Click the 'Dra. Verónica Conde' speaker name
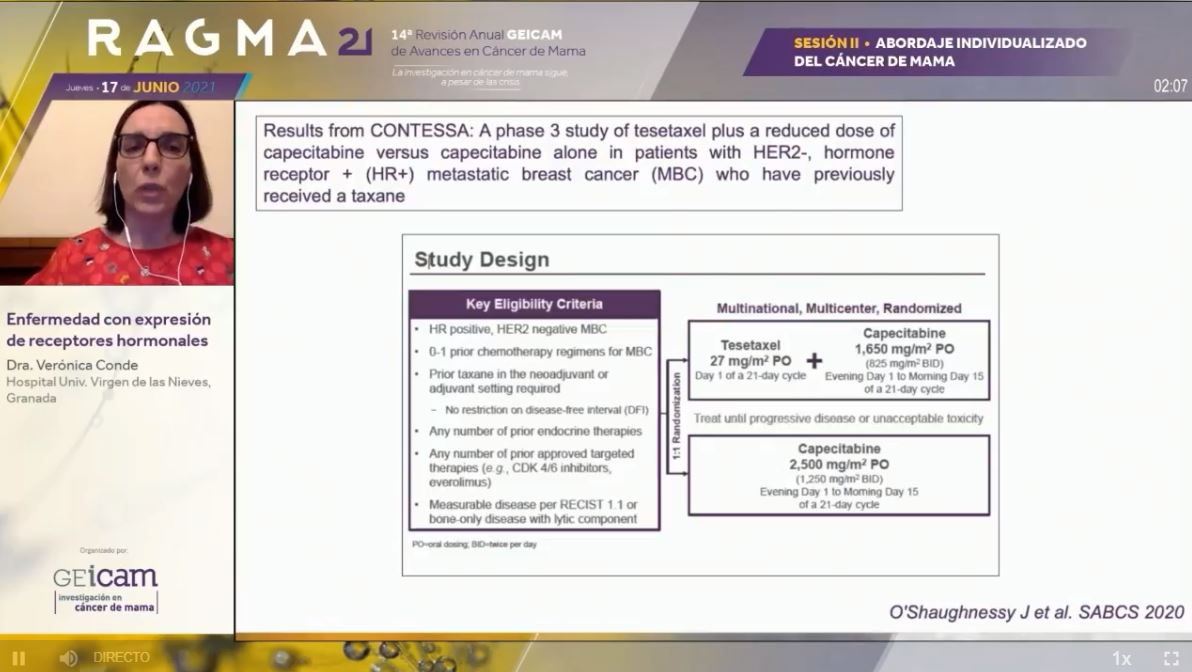 (x=72, y=366)
